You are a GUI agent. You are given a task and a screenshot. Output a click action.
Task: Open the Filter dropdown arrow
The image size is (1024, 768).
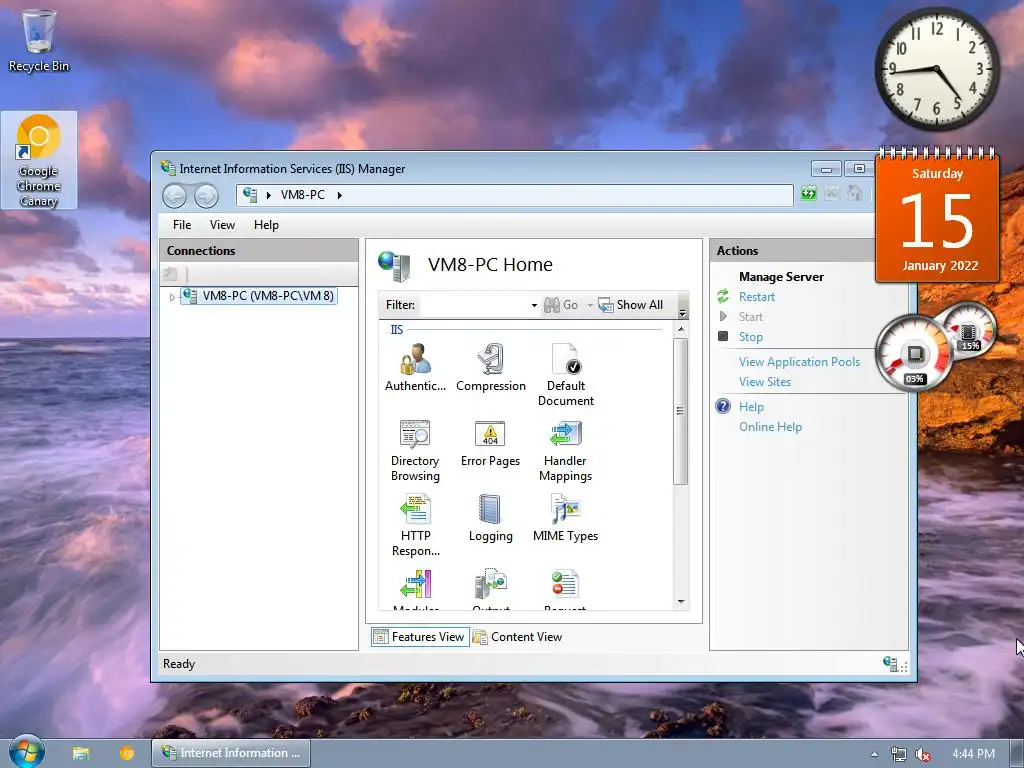tap(534, 305)
